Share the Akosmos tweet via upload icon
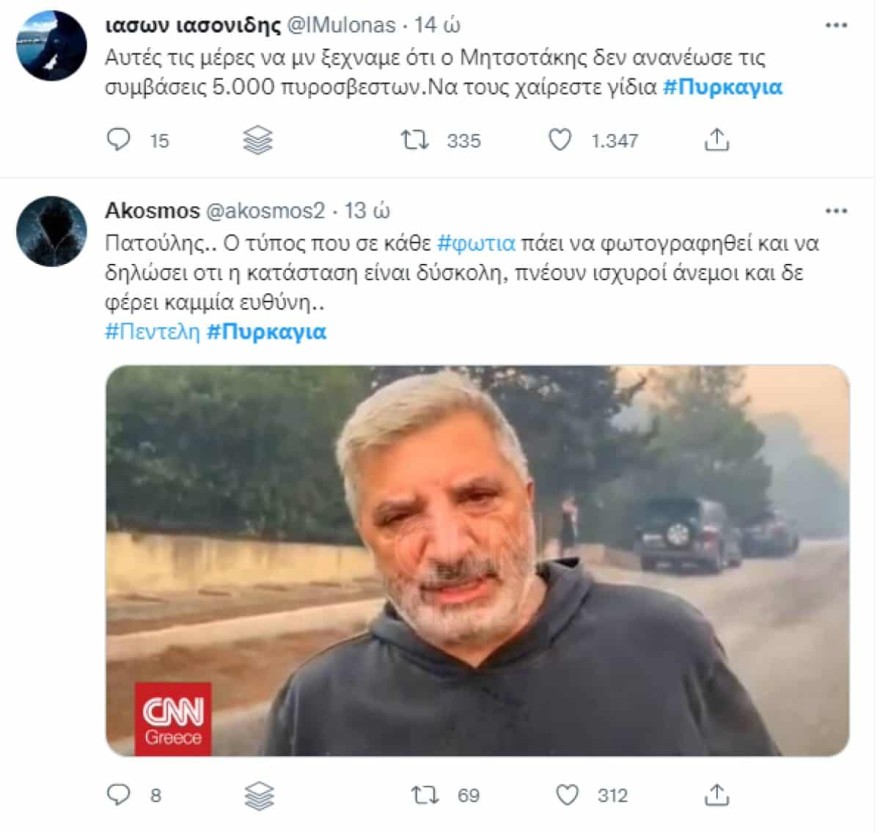Image resolution: width=880 pixels, height=833 pixels. [x=717, y=795]
